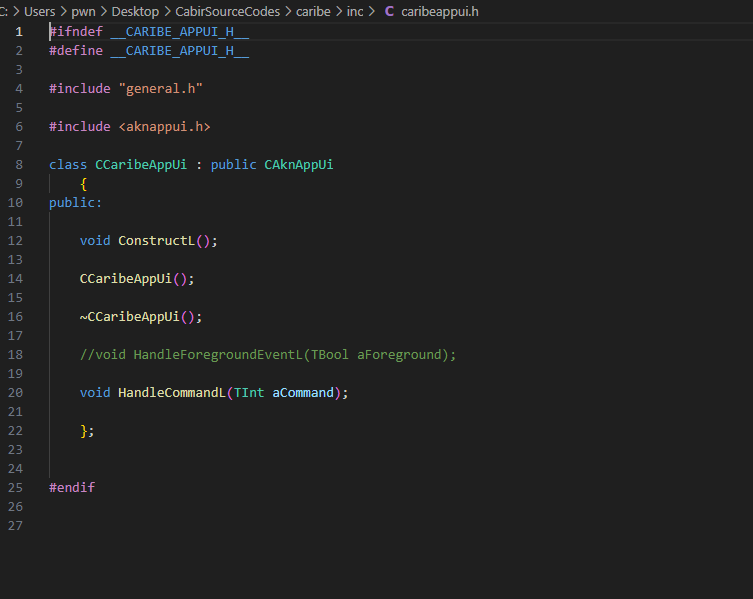The height and width of the screenshot is (599, 753).
Task: Click the TInt type on line 20
Action: [249, 392]
